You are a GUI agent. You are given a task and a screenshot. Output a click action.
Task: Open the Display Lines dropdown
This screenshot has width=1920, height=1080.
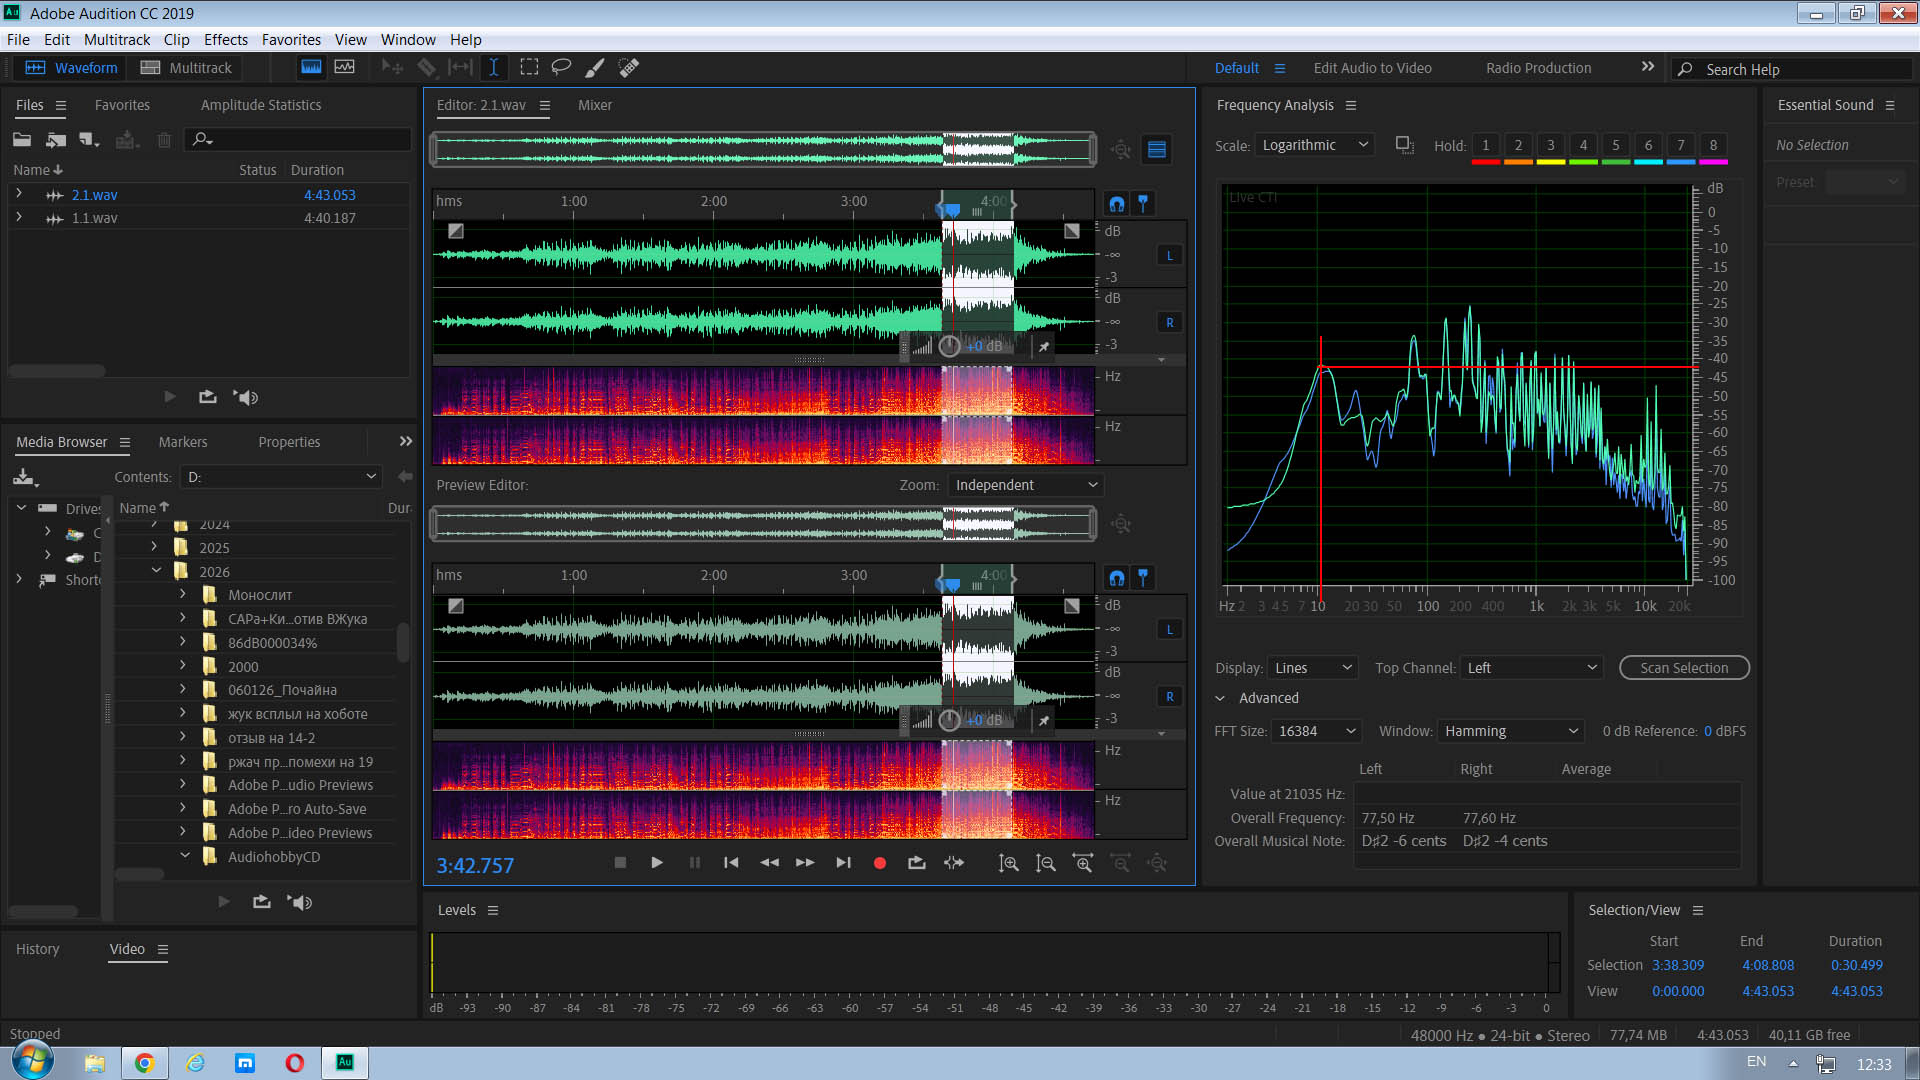1313,668
